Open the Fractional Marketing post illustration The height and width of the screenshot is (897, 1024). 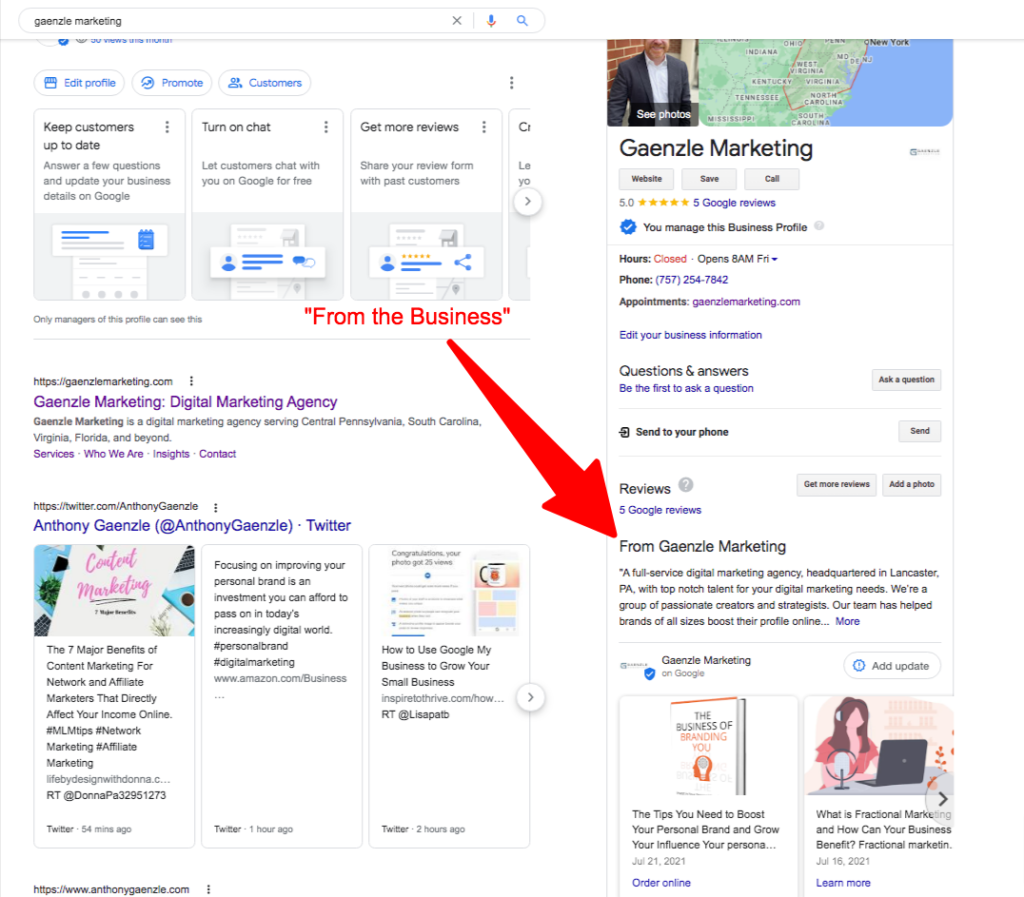pos(878,746)
